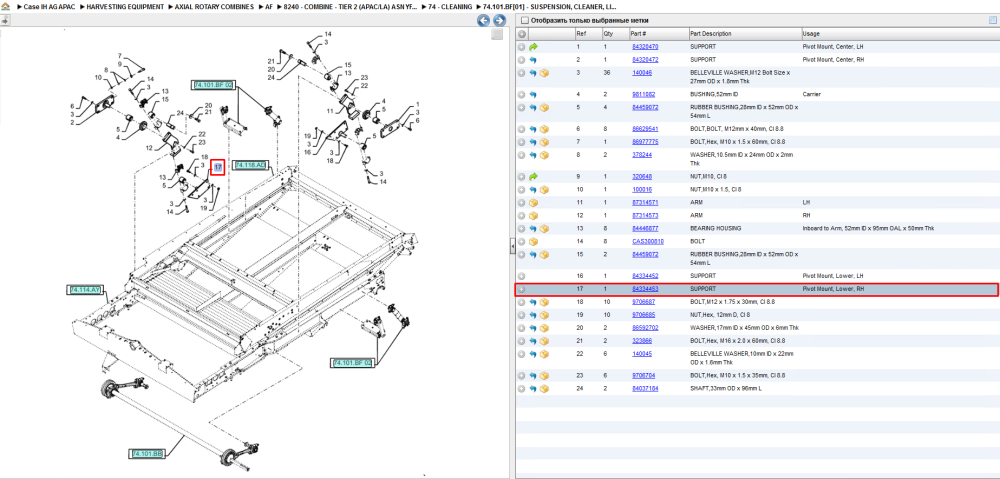Click blue arrow icon on ref 2 row

[533, 60]
